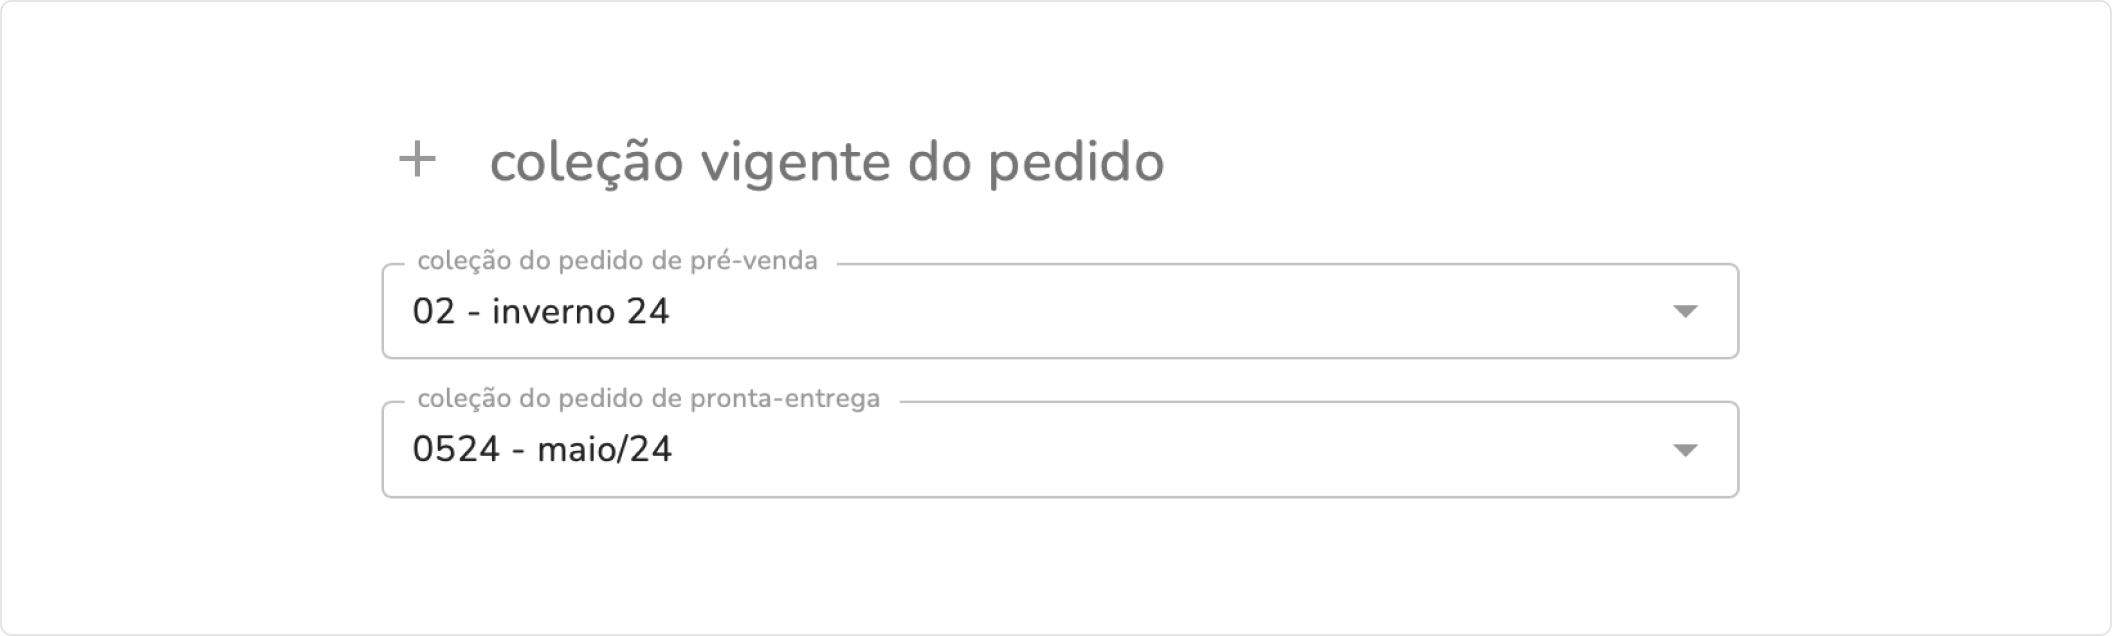Select the "0524 - maio/24" value text
2112x636 pixels.
click(542, 450)
